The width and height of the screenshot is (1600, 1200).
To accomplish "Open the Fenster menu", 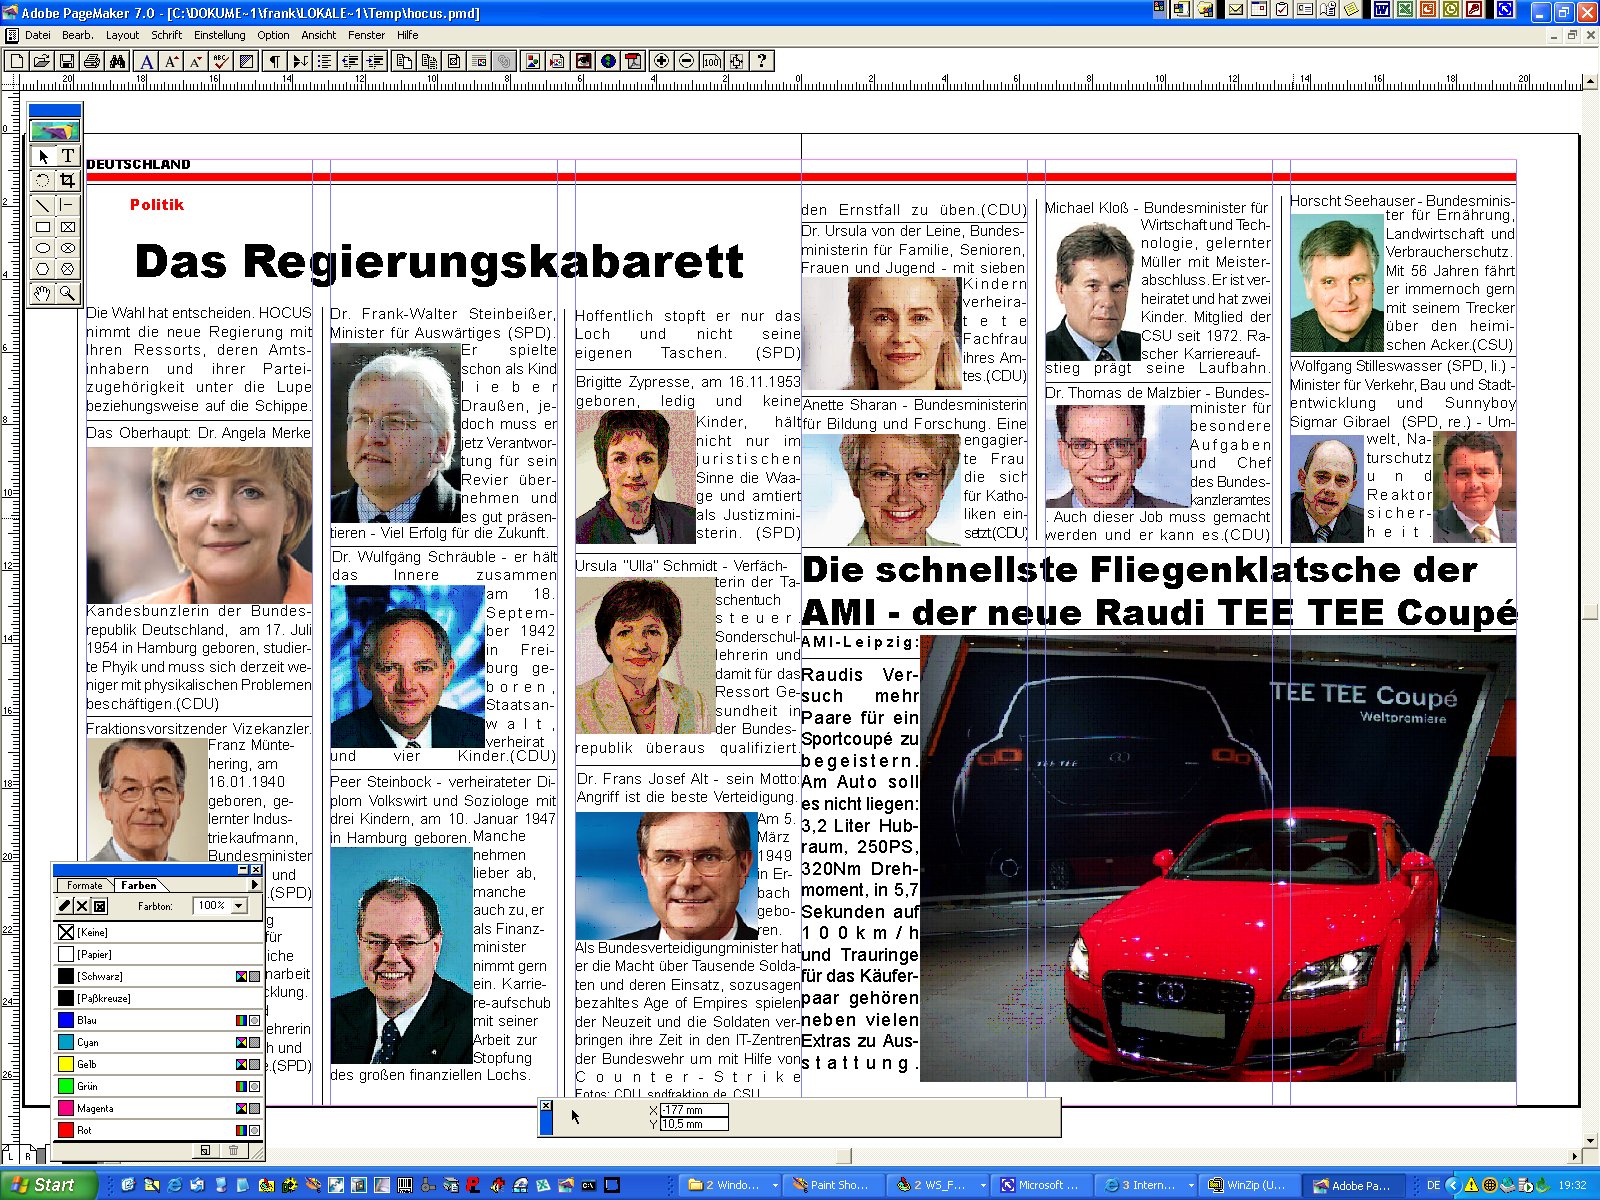I will (366, 35).
